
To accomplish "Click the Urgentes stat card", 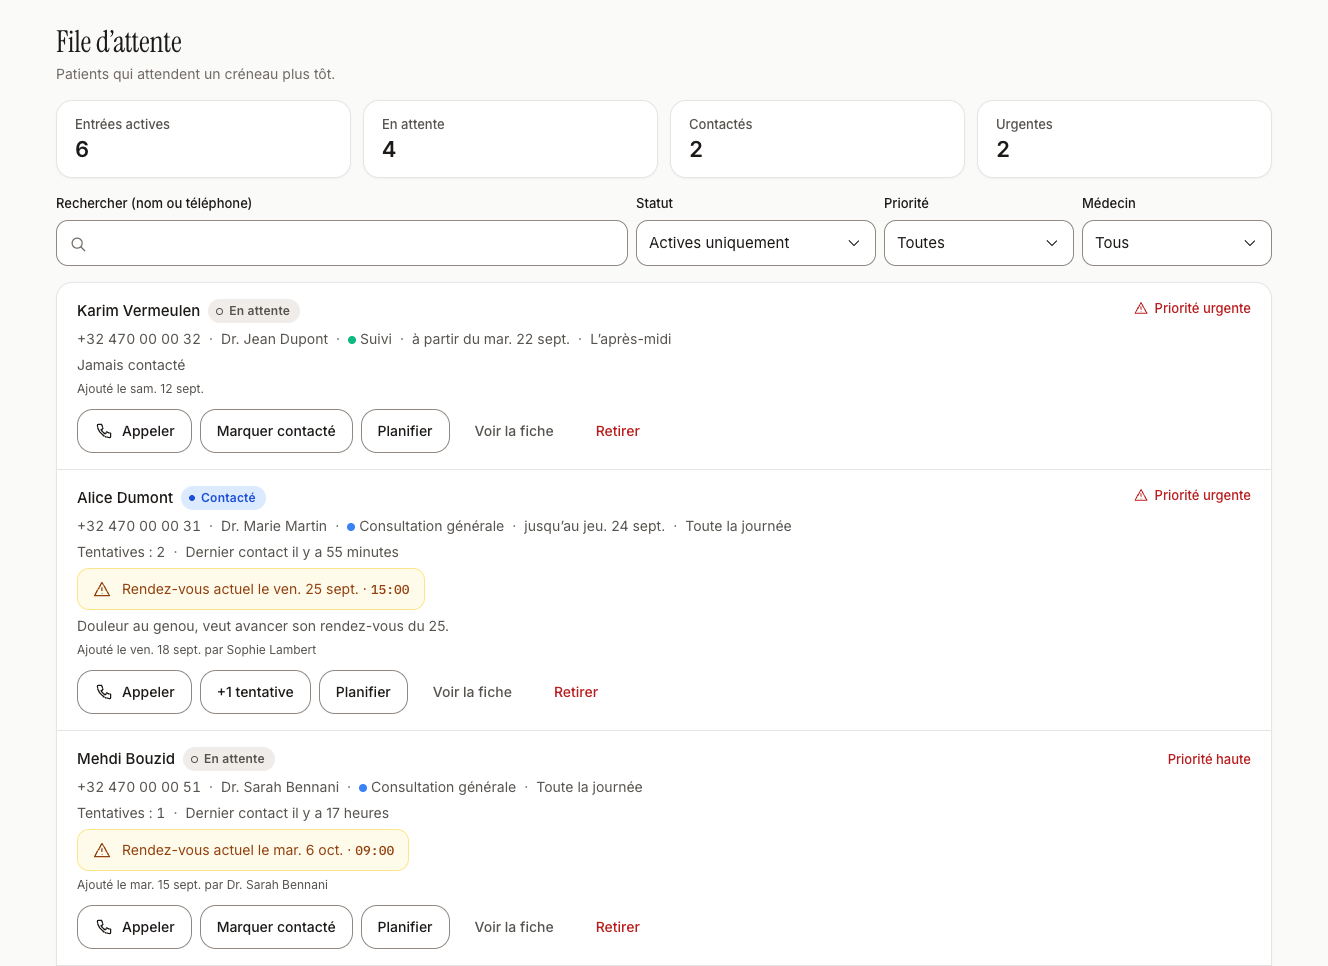I will tap(1124, 139).
